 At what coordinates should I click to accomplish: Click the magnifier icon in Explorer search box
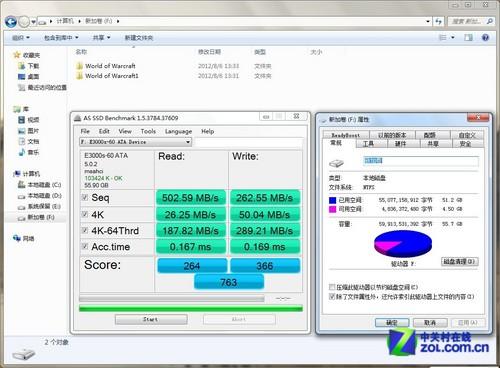(489, 21)
